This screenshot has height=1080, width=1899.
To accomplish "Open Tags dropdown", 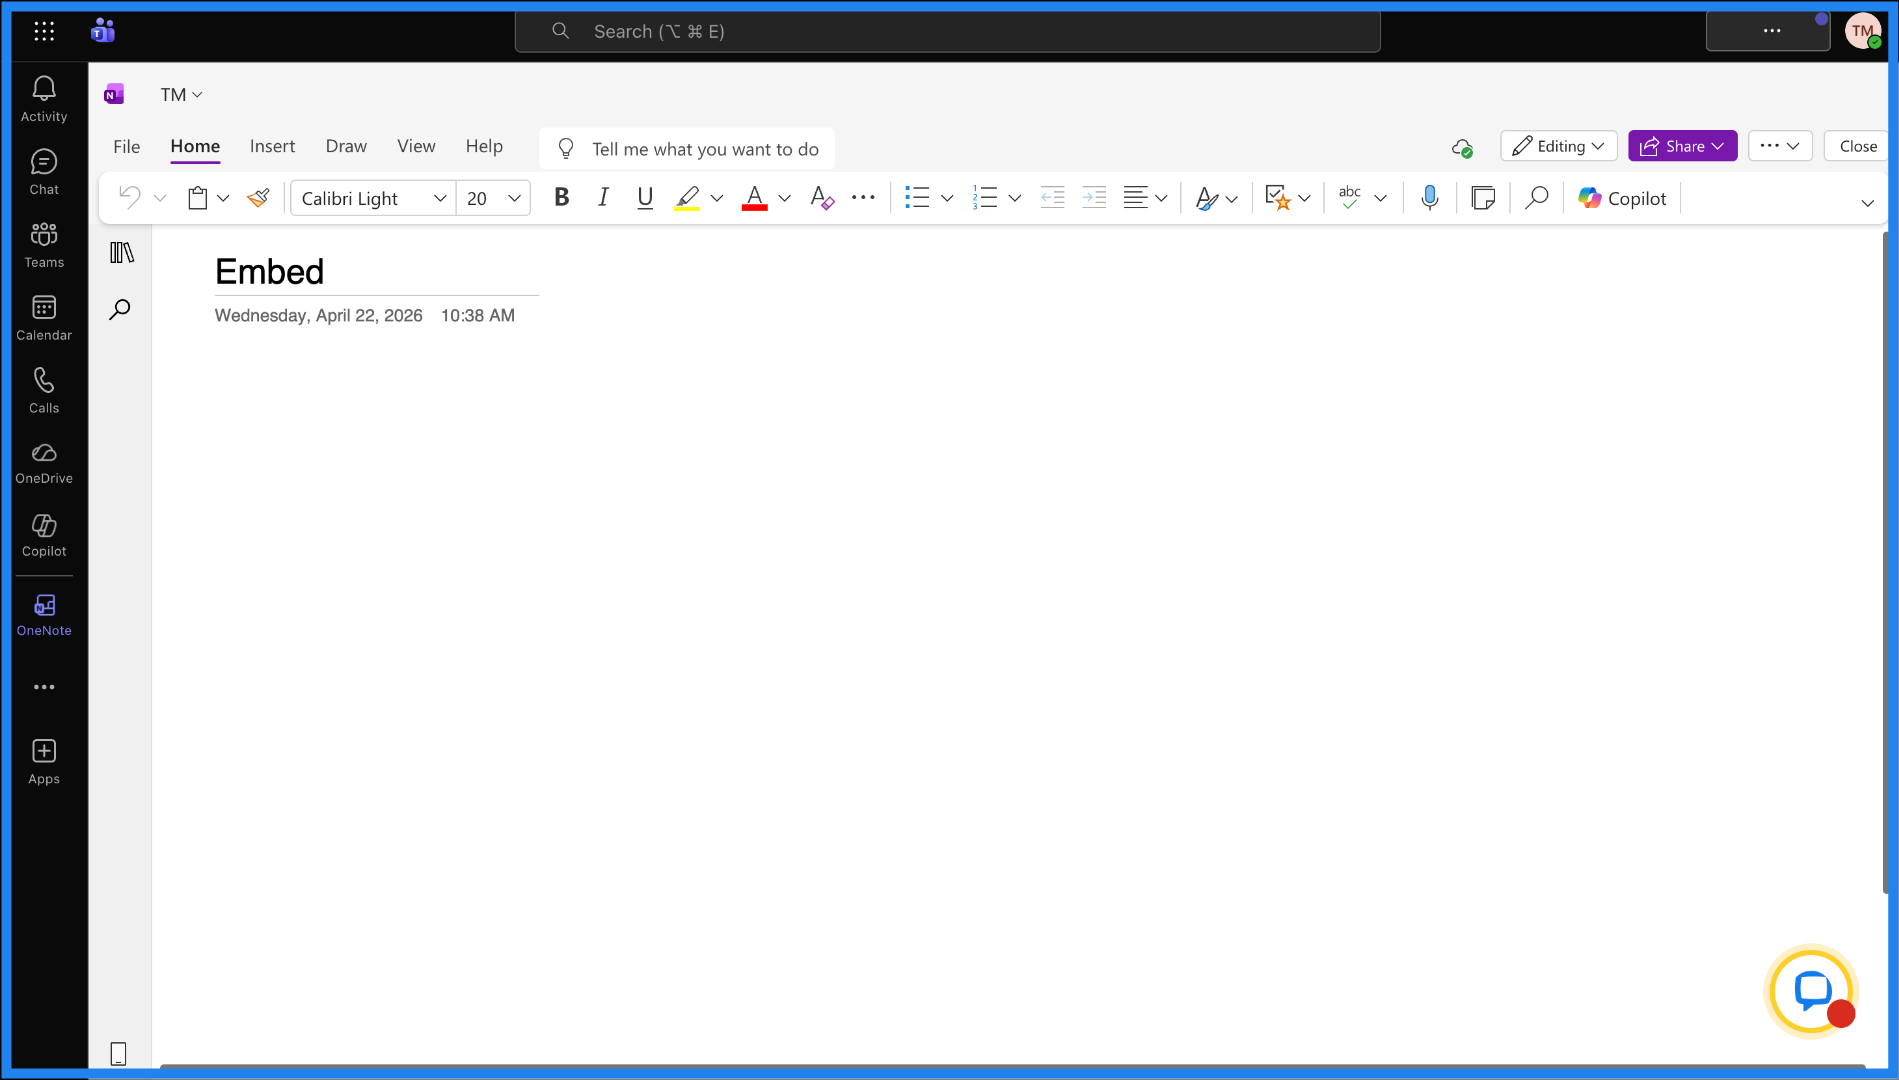I will tap(1287, 198).
